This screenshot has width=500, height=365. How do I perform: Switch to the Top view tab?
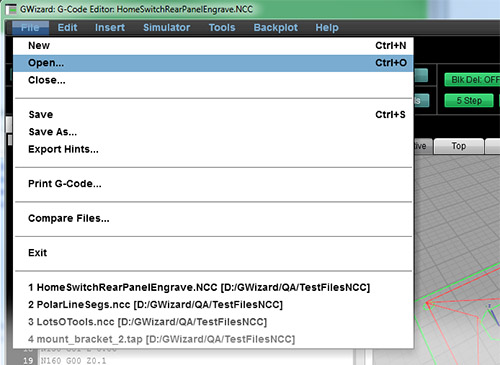tap(459, 146)
